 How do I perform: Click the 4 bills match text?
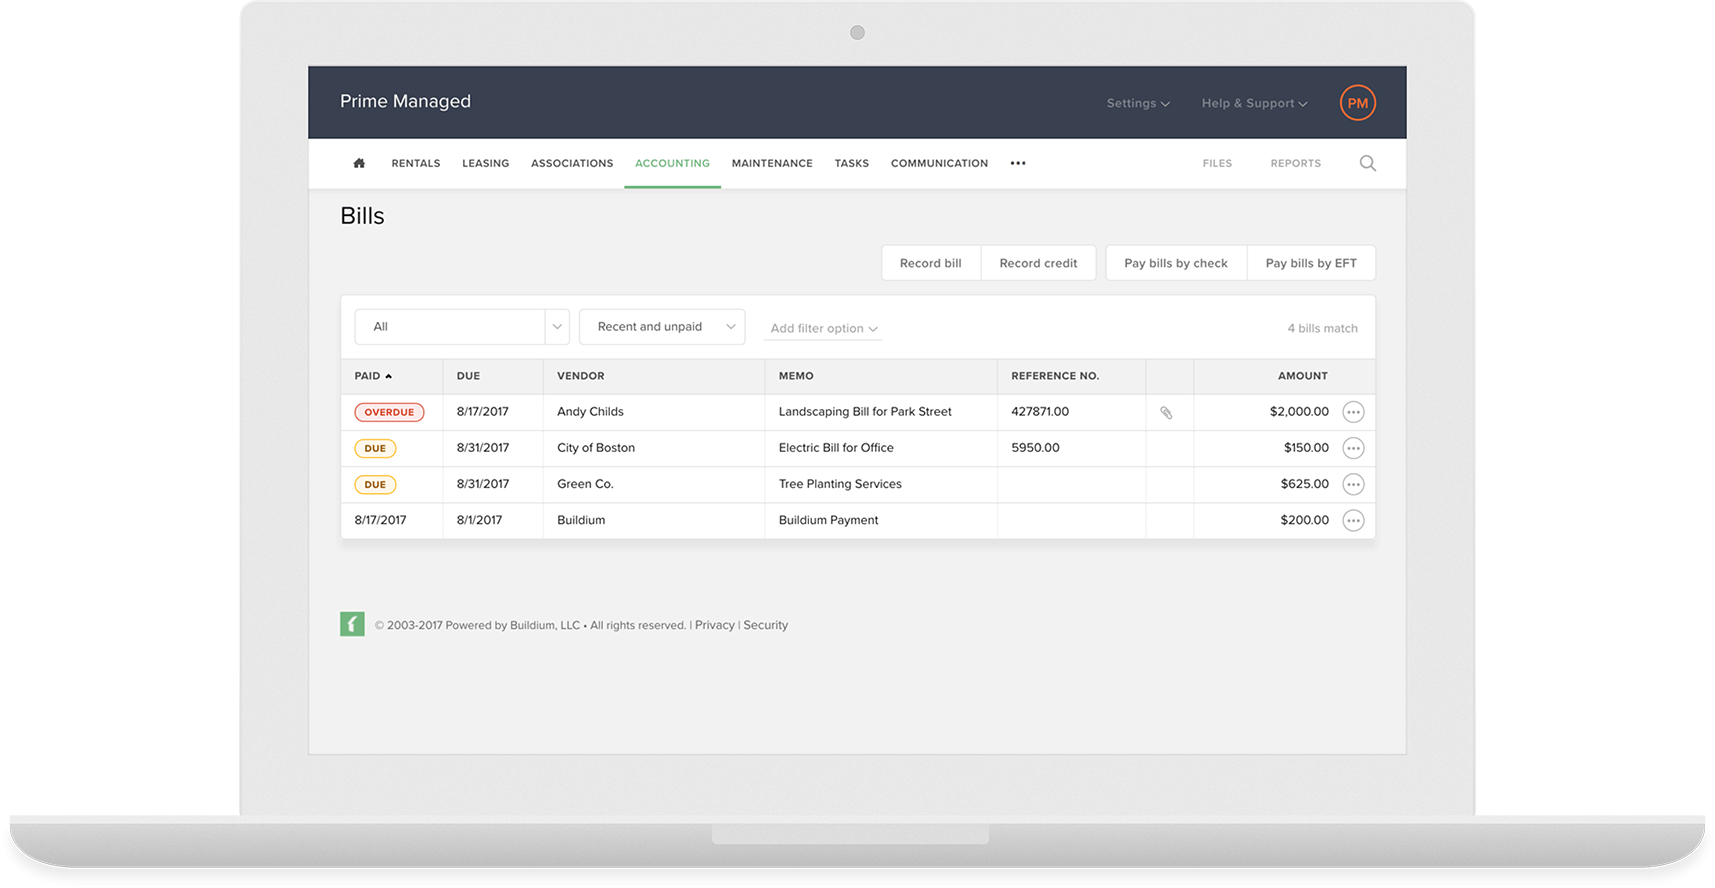tap(1322, 328)
